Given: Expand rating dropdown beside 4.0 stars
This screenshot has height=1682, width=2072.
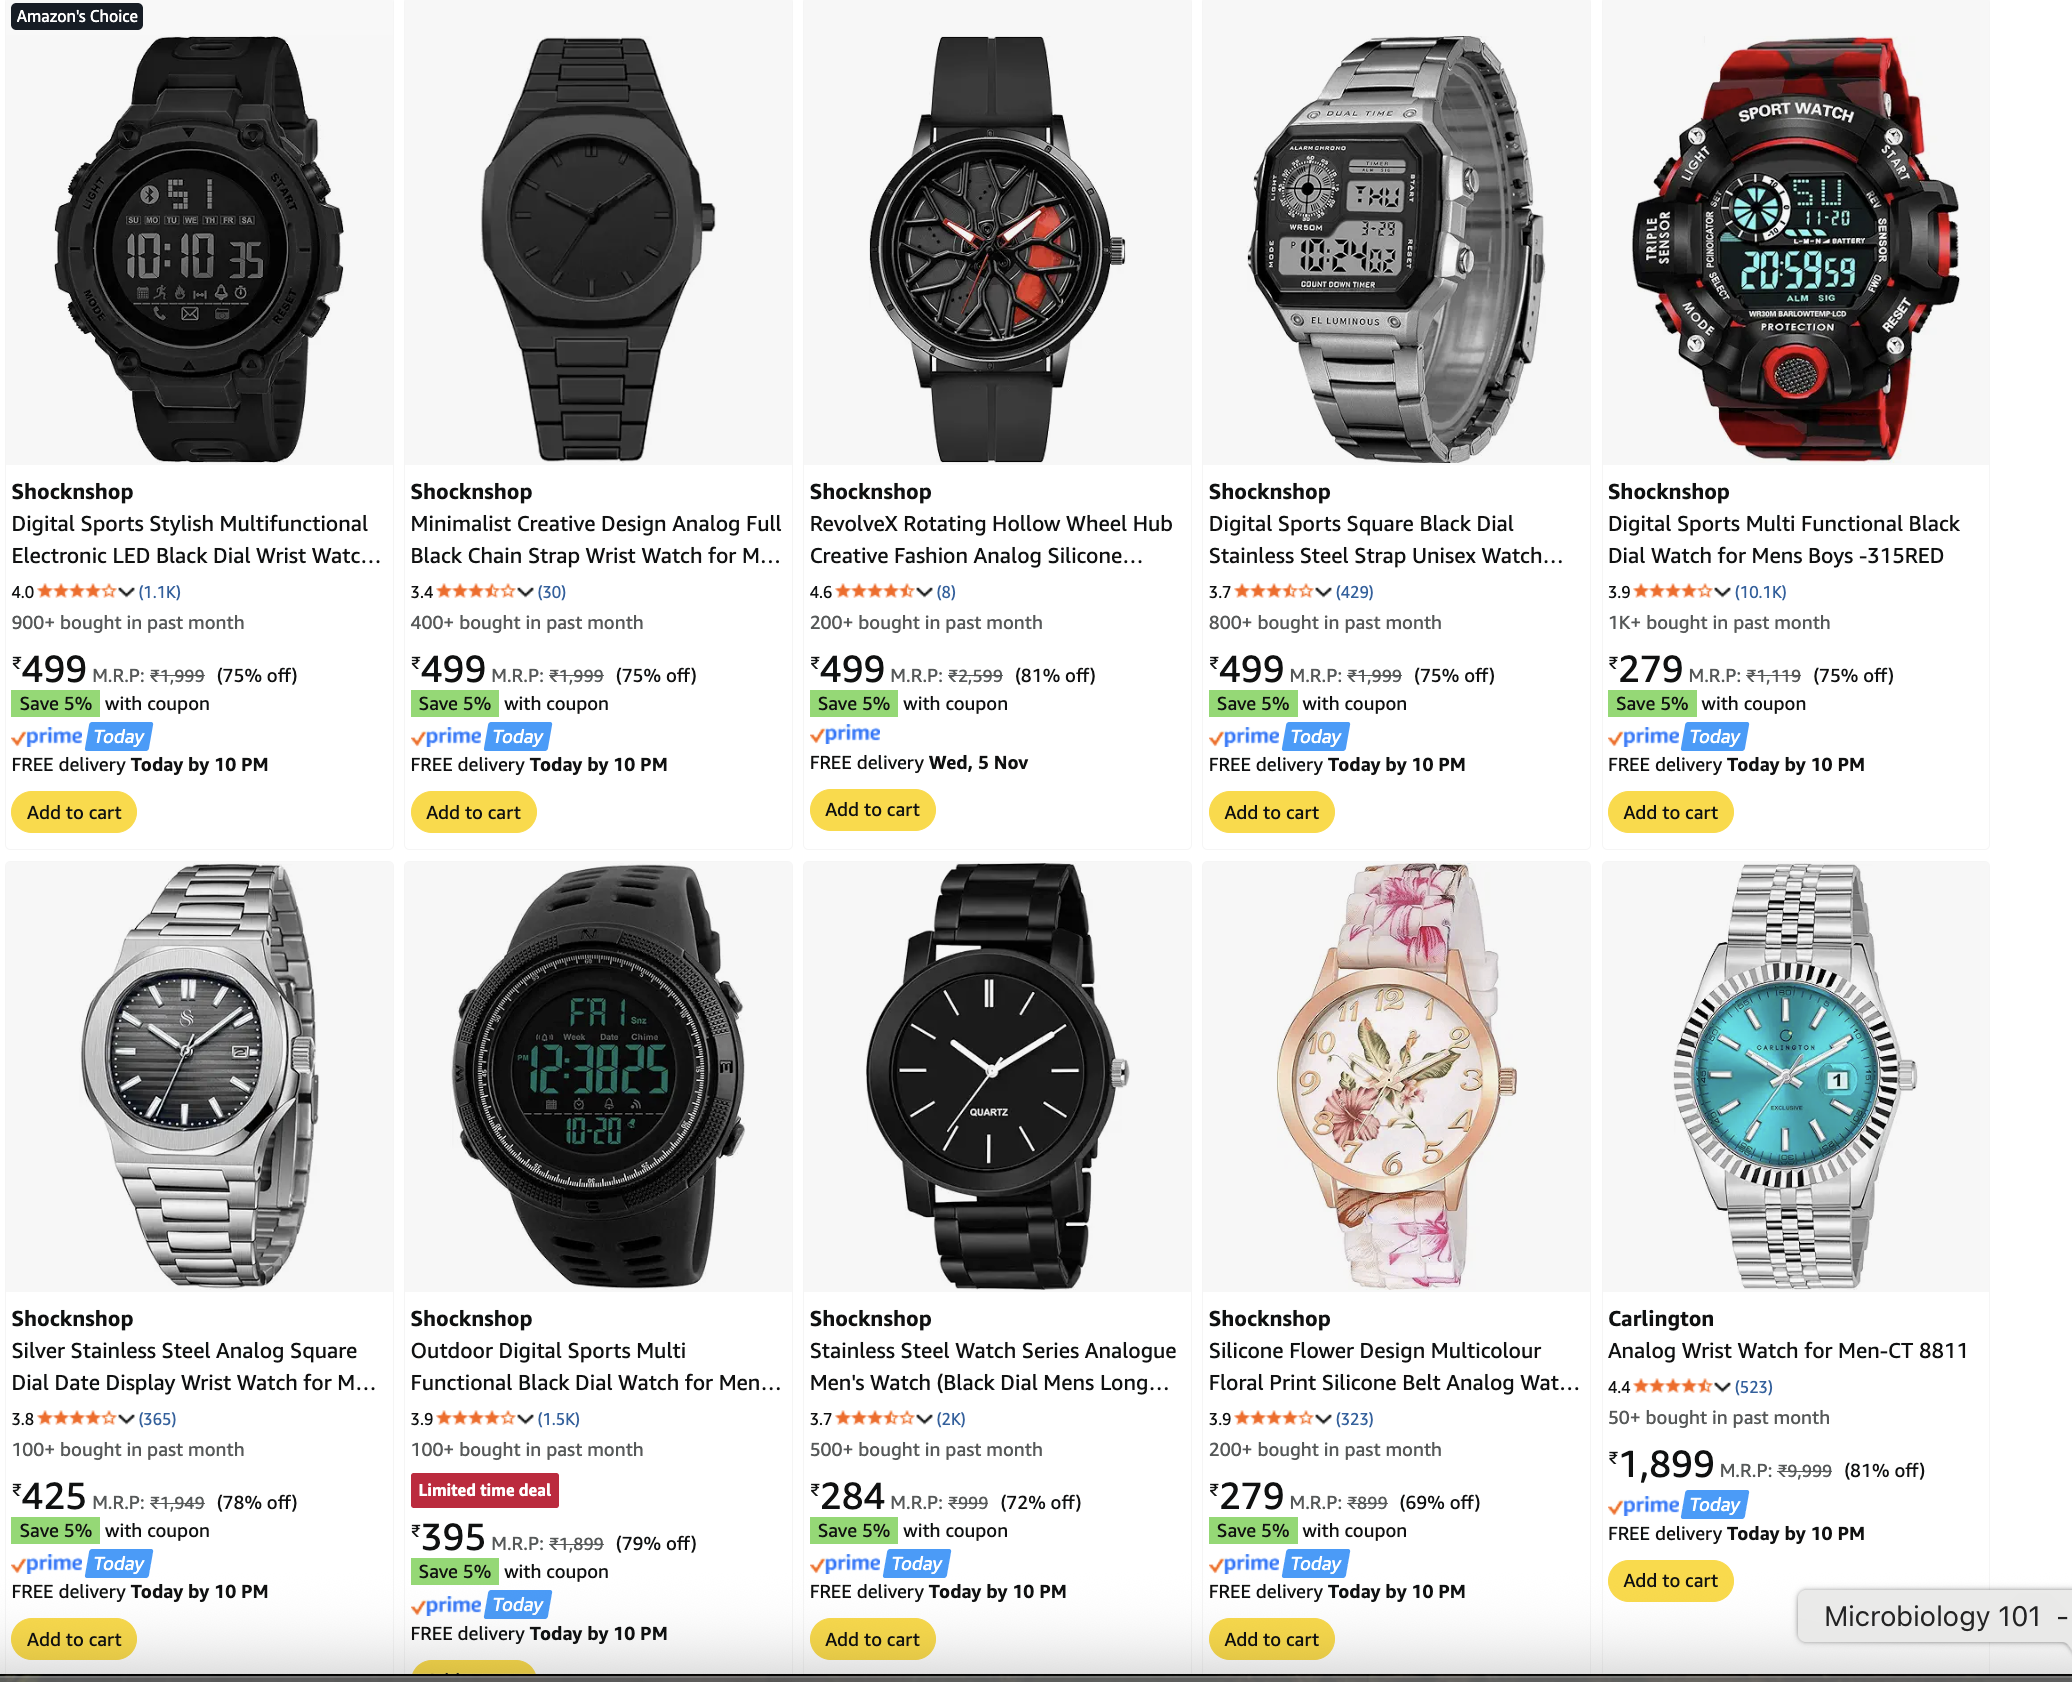Looking at the screenshot, I should (127, 592).
